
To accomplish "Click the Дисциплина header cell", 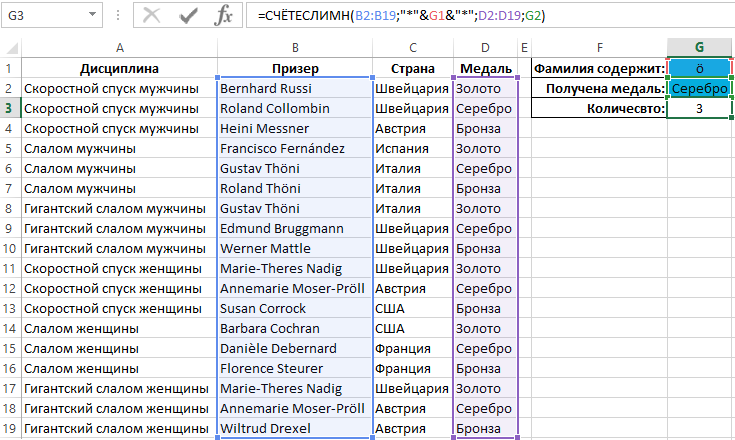I will click(119, 68).
